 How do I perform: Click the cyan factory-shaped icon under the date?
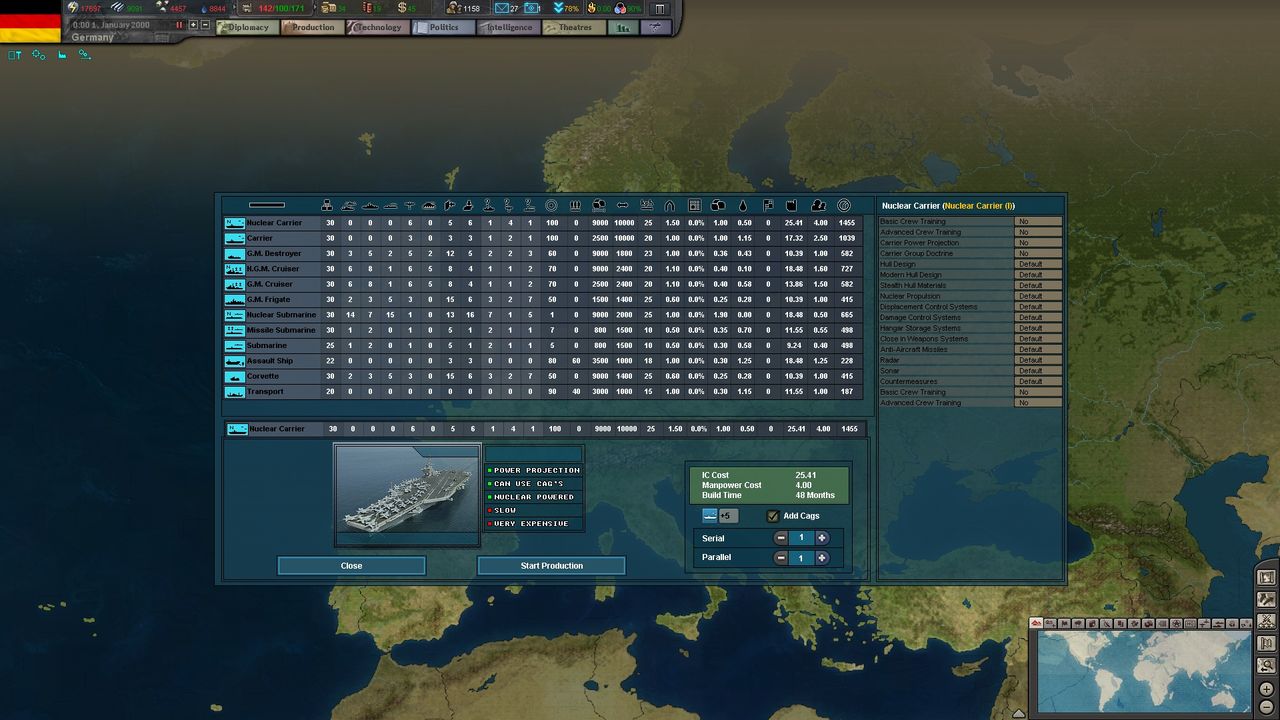62,54
